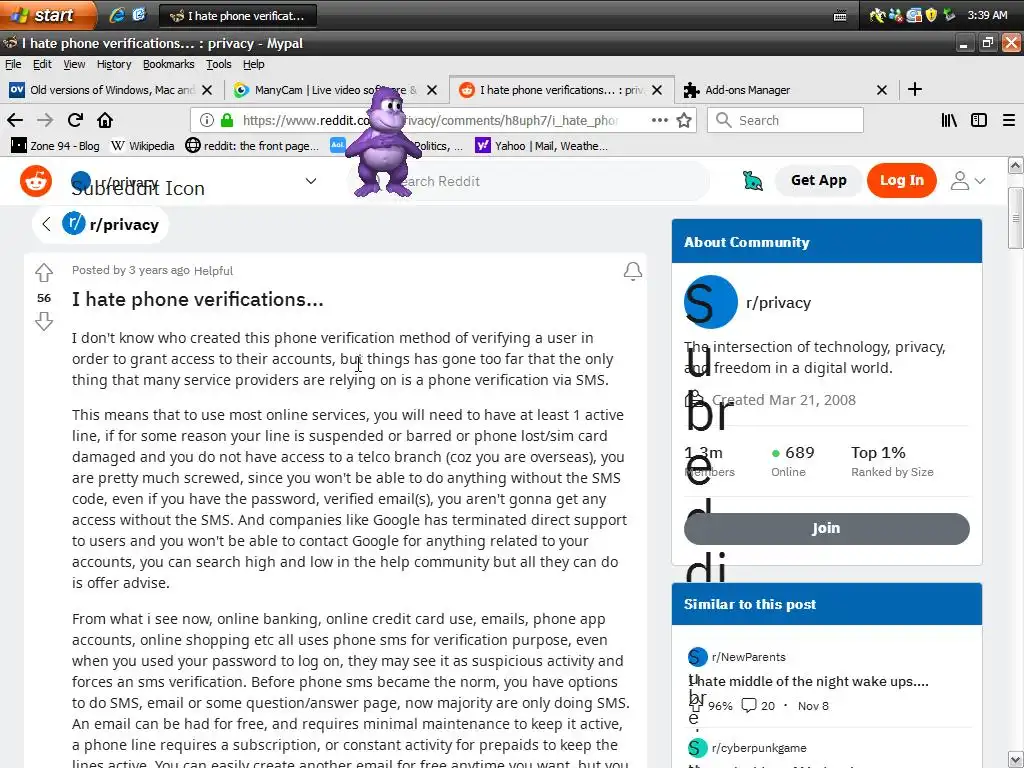Click the 3:39 AM system clock
The height and width of the screenshot is (768, 1024).
[987, 15]
